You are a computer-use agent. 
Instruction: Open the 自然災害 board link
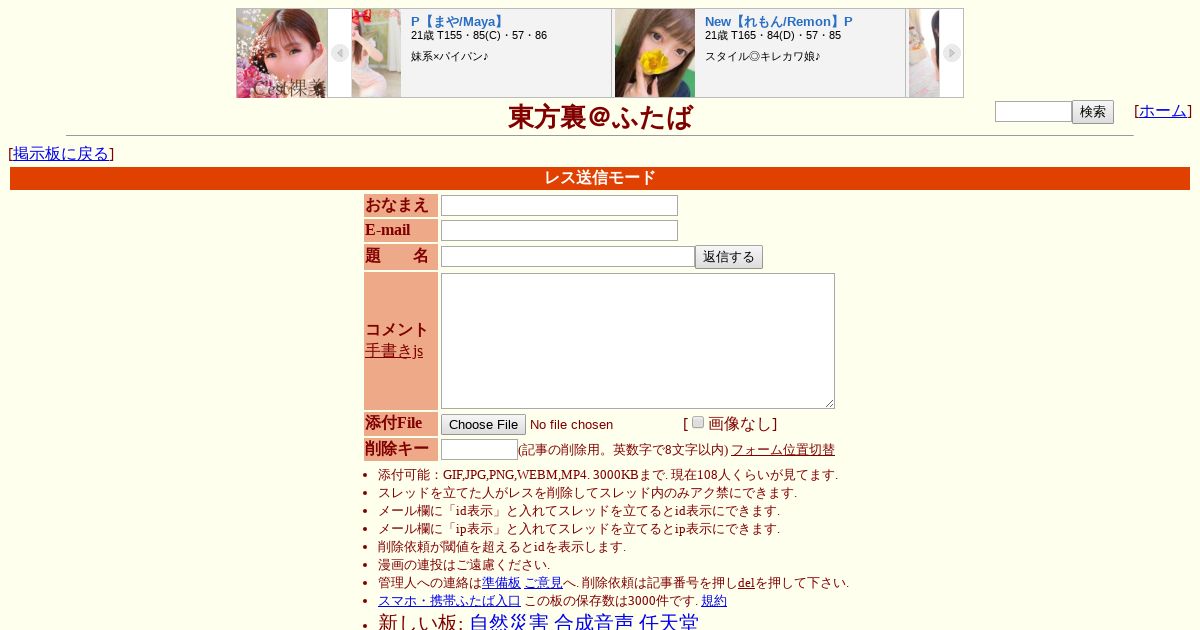click(509, 622)
